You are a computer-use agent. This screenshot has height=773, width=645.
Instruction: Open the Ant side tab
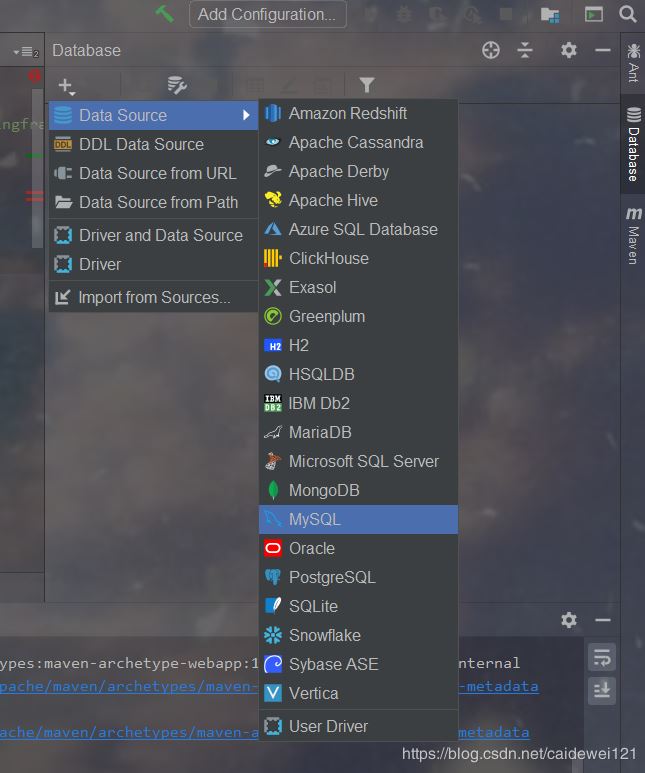click(633, 63)
